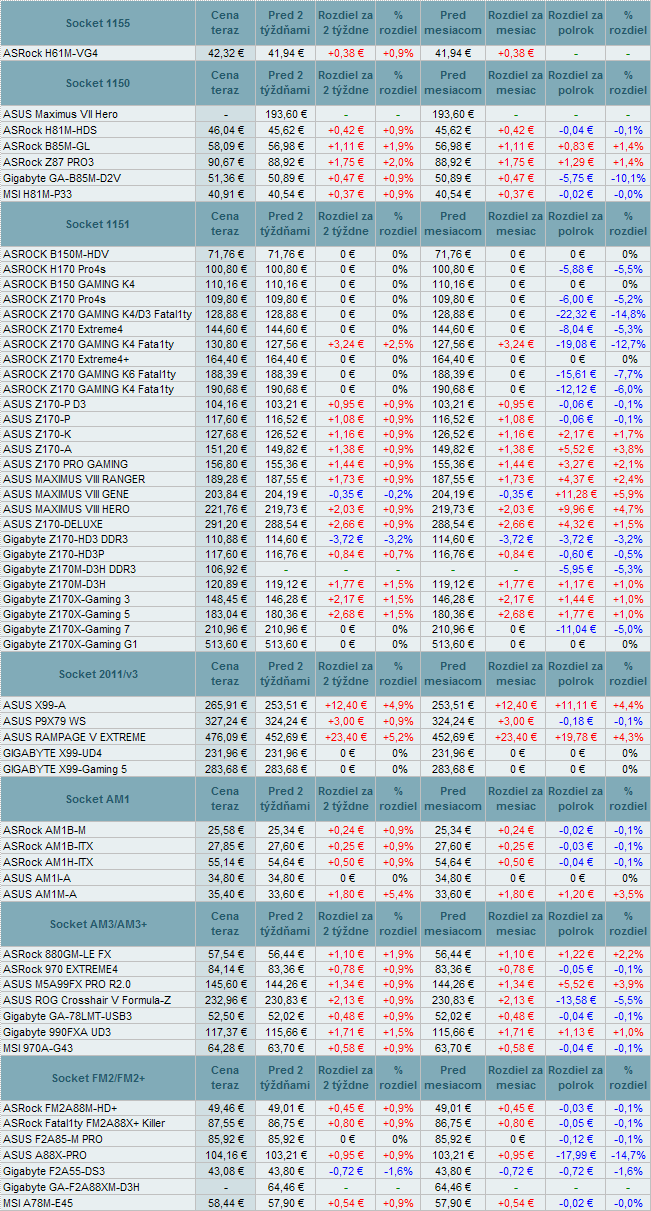Click the Socket AM3/AM3+ section header
651x1211 pixels.
pyautogui.click(x=97, y=924)
